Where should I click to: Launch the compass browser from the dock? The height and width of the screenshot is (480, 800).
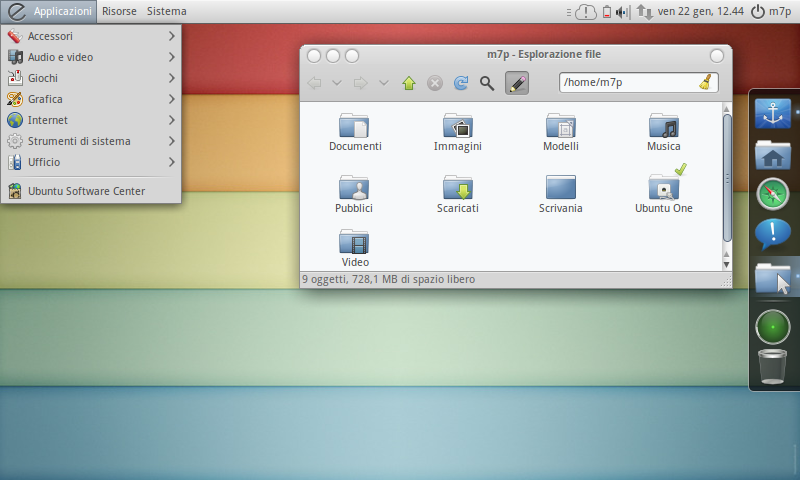(x=773, y=194)
